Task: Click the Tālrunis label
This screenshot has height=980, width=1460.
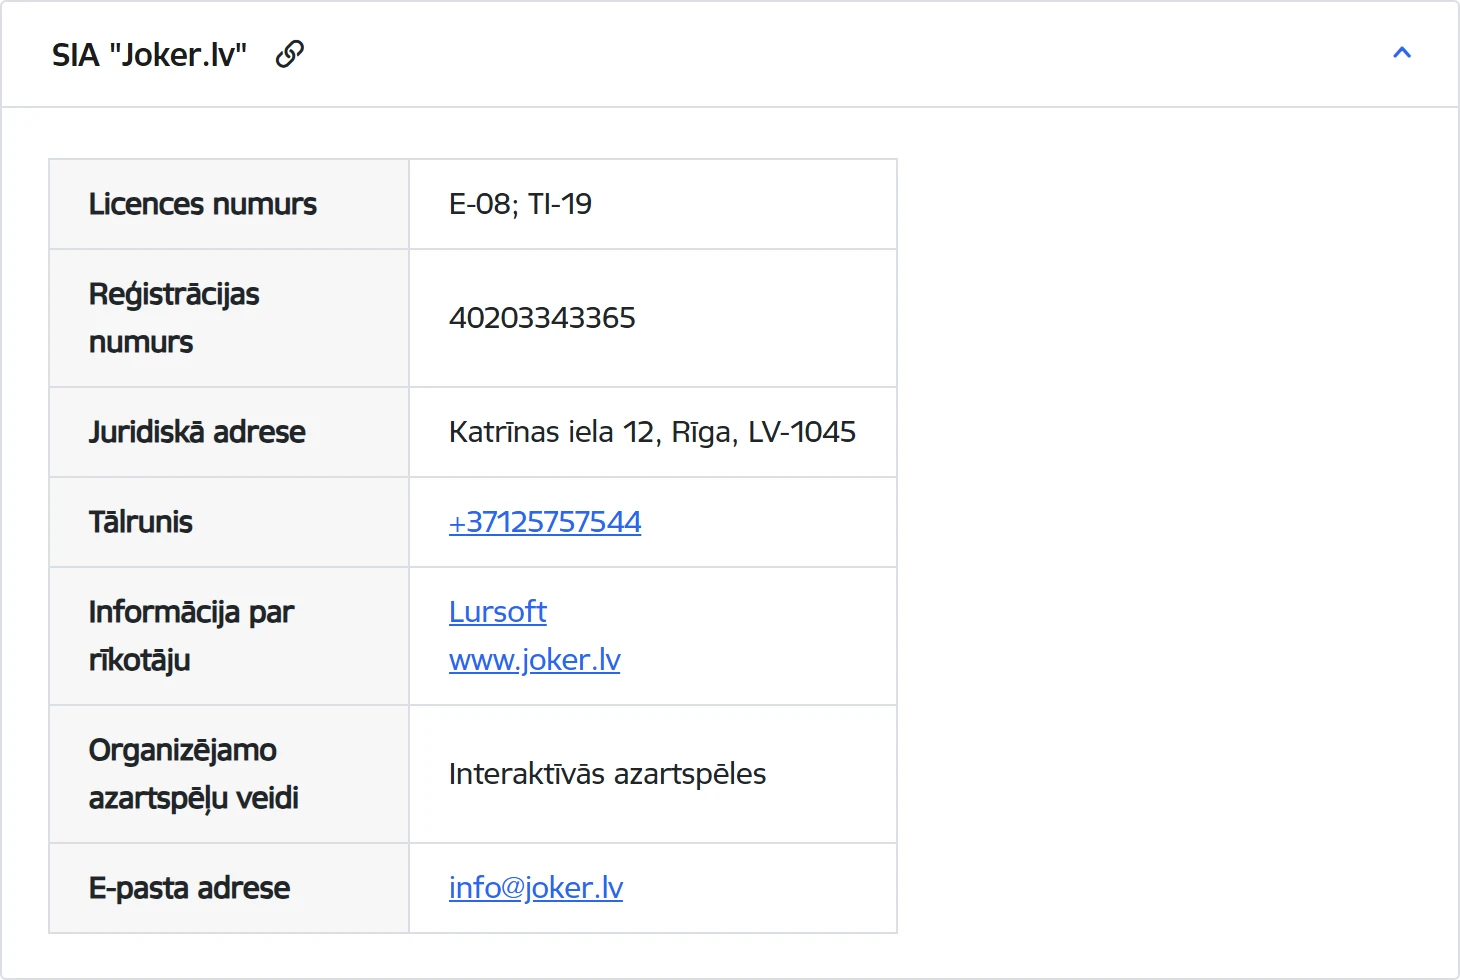Action: point(141,522)
